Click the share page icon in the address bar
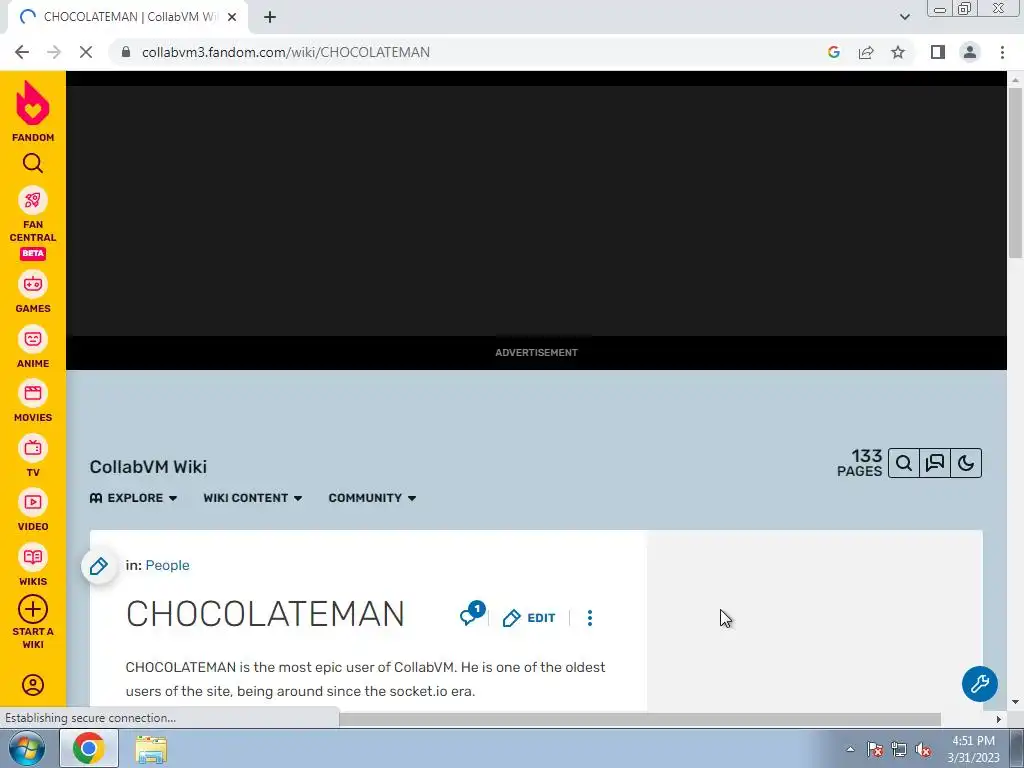Image resolution: width=1024 pixels, height=768 pixels. [866, 52]
